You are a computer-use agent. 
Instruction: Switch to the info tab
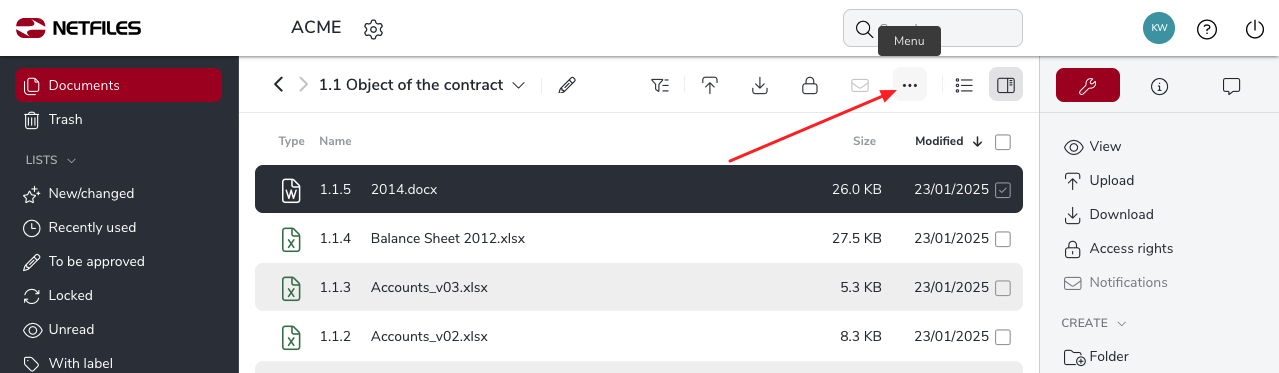[x=1160, y=86]
